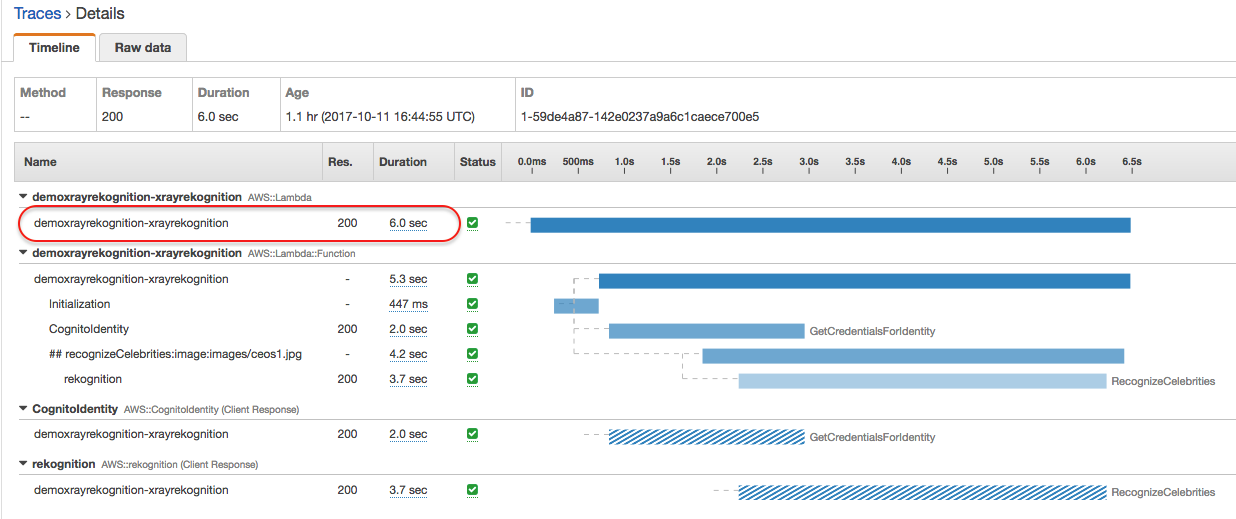Select the solid light RecognizeCelebrities bar

pos(923,381)
